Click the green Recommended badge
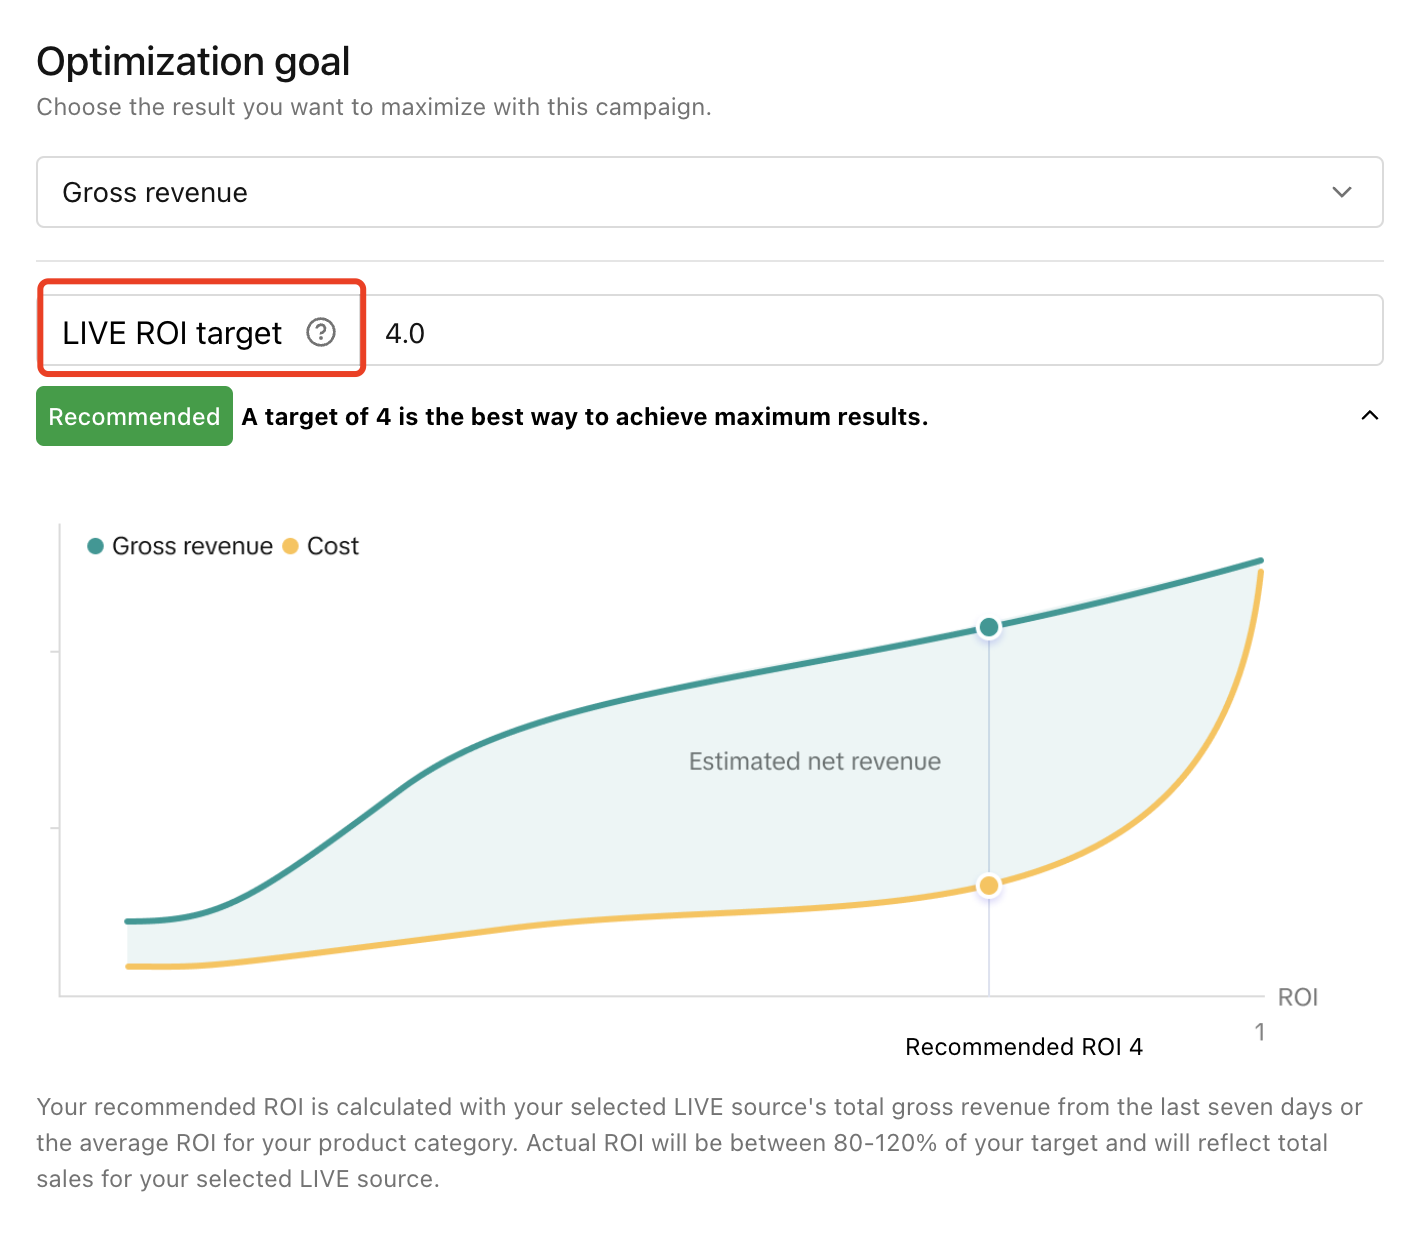The height and width of the screenshot is (1242, 1422). 134,416
